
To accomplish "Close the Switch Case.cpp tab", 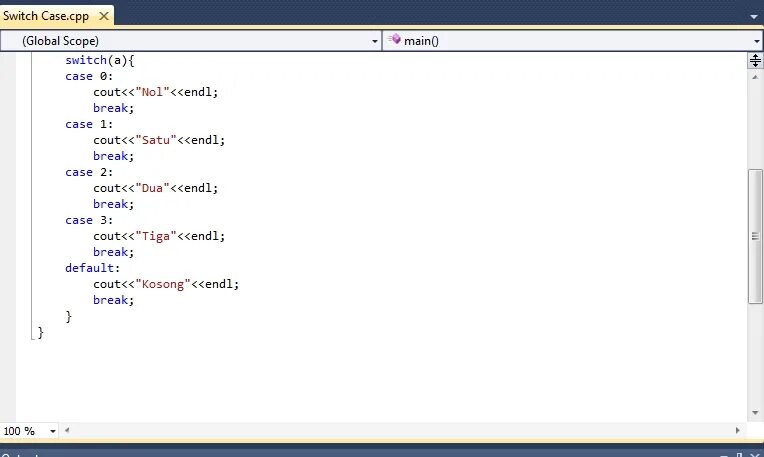I will tap(104, 16).
